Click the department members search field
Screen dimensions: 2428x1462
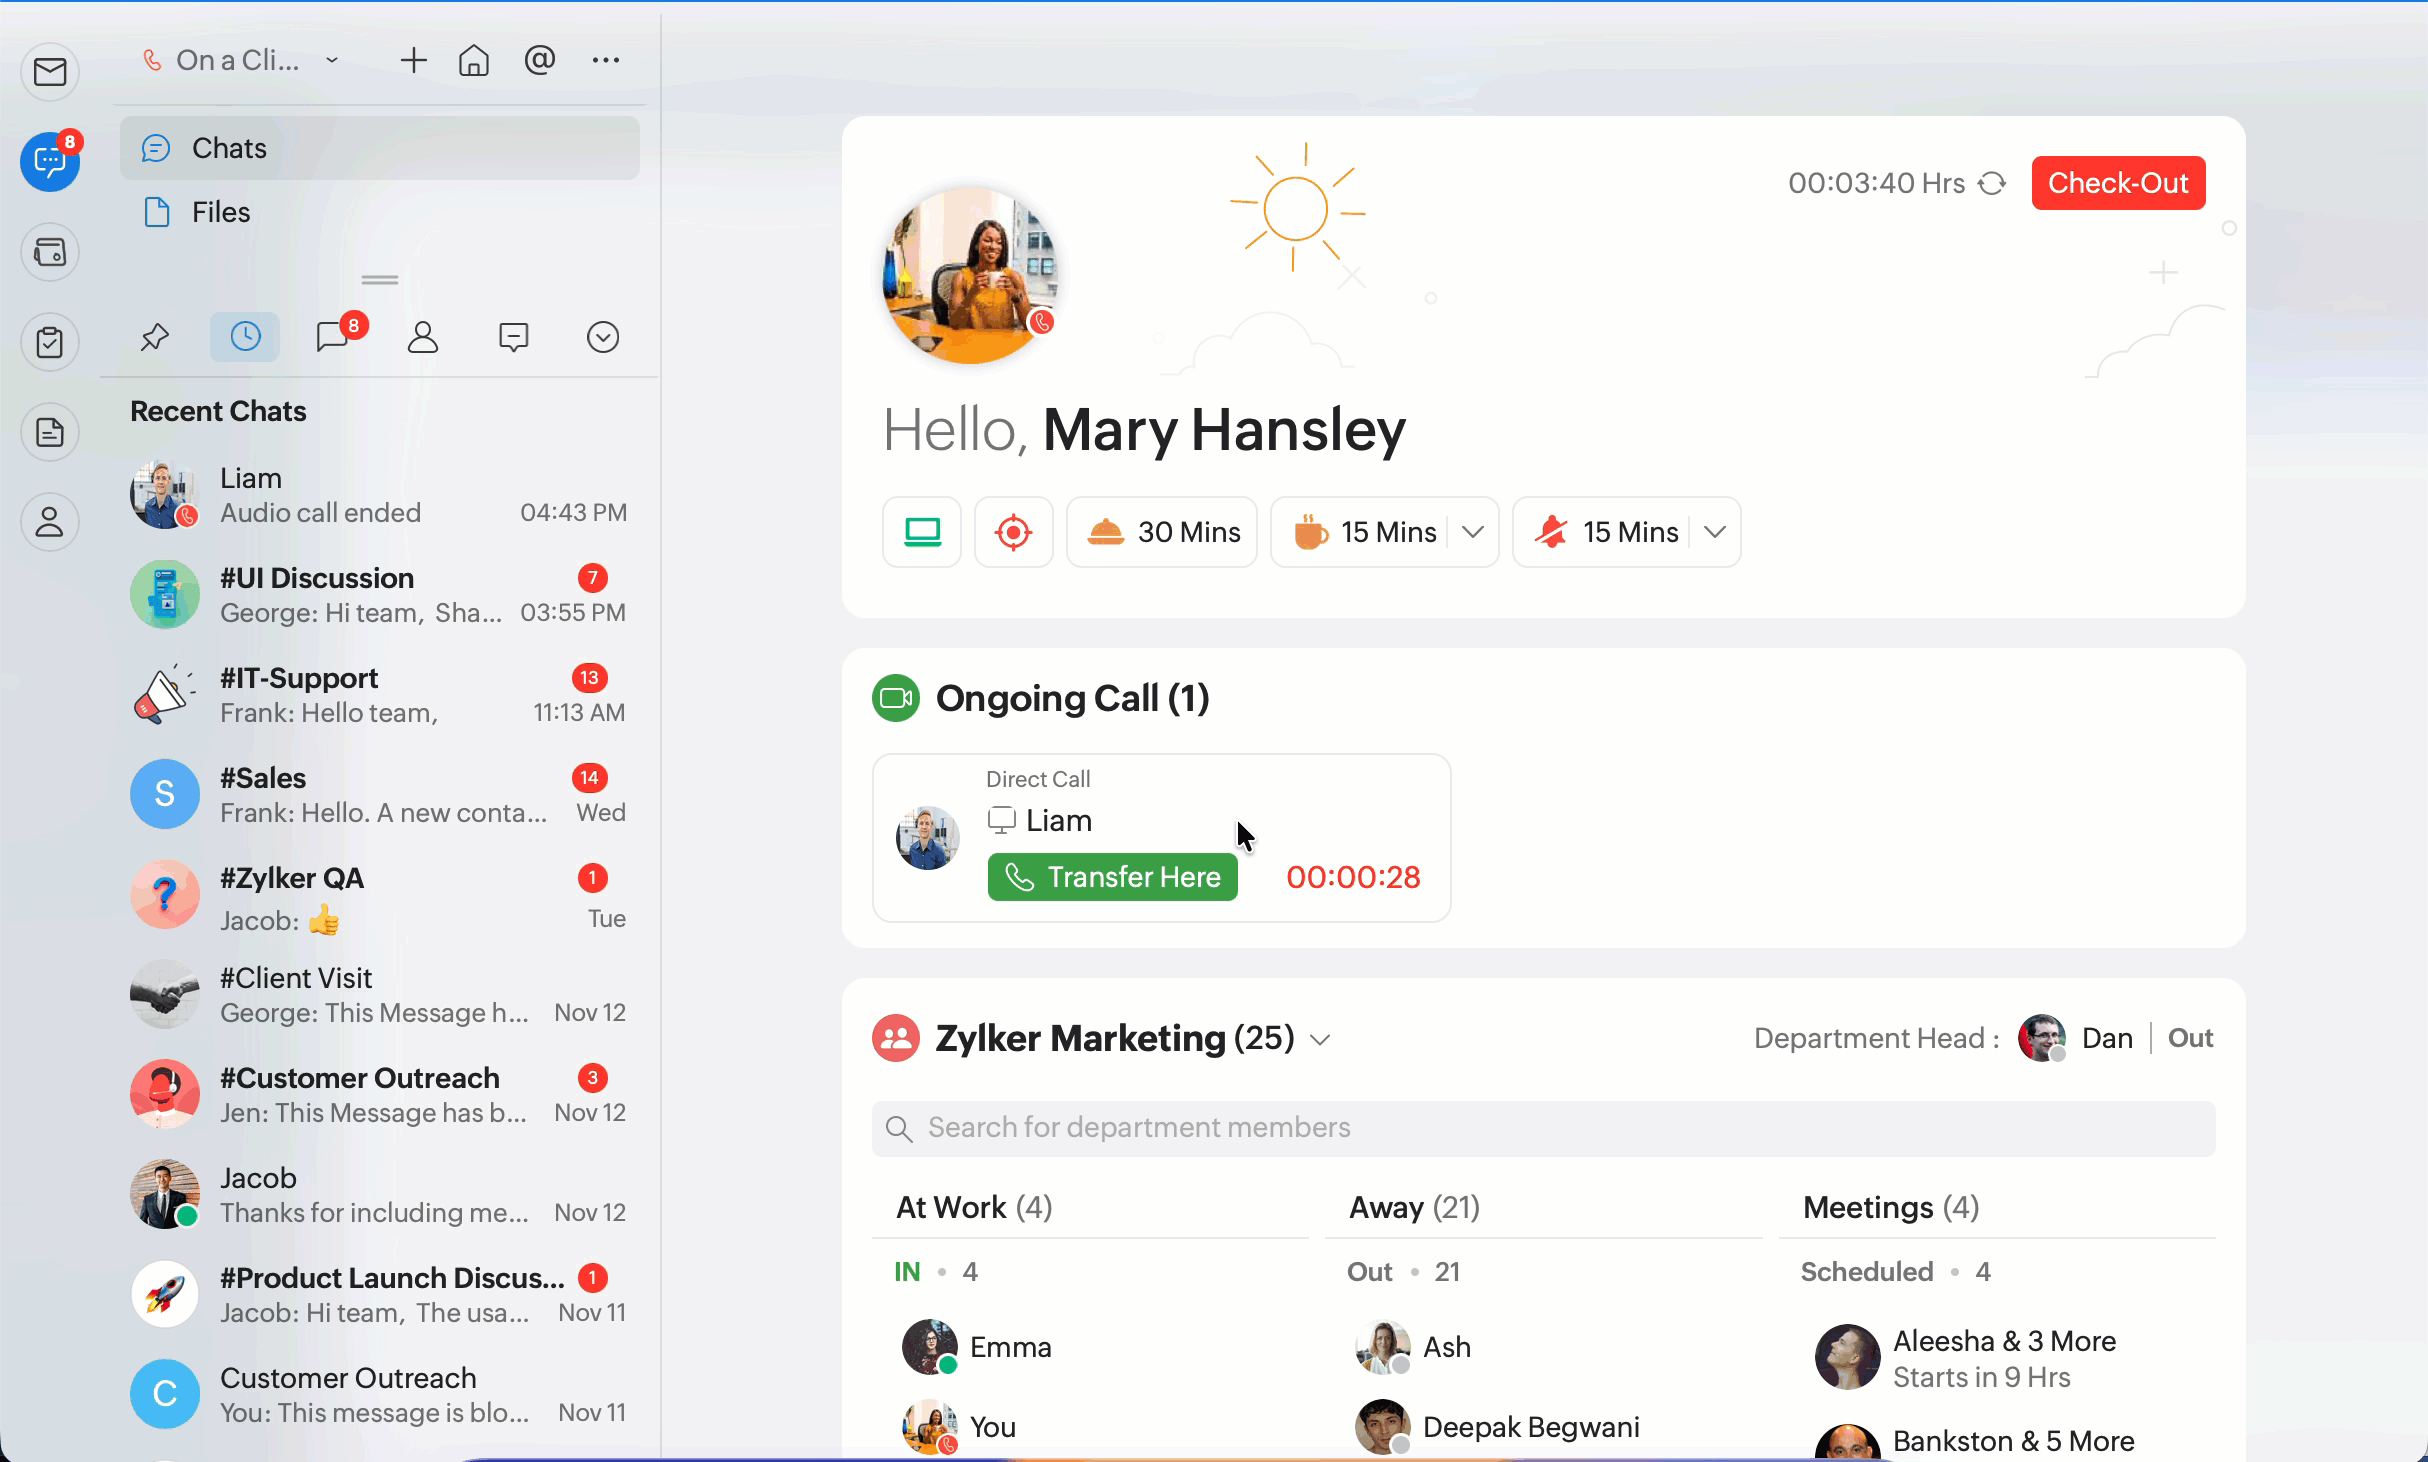click(1542, 1128)
